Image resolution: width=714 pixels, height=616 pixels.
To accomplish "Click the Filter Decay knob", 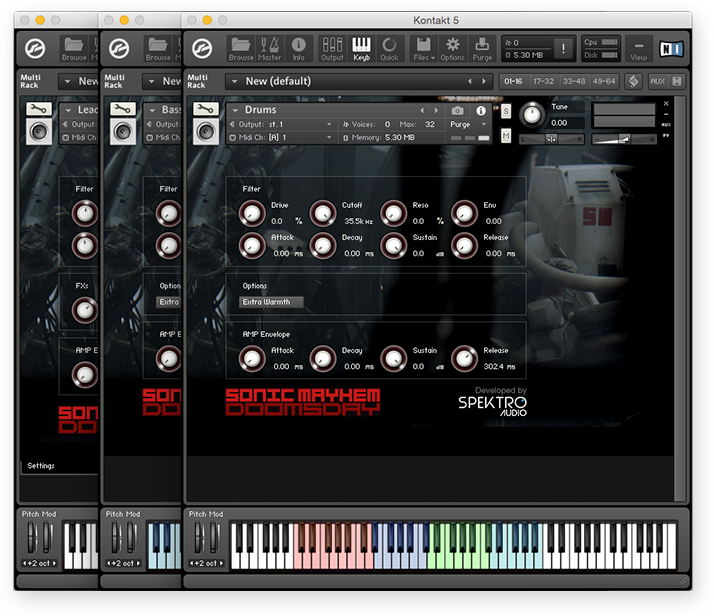I will coord(323,245).
